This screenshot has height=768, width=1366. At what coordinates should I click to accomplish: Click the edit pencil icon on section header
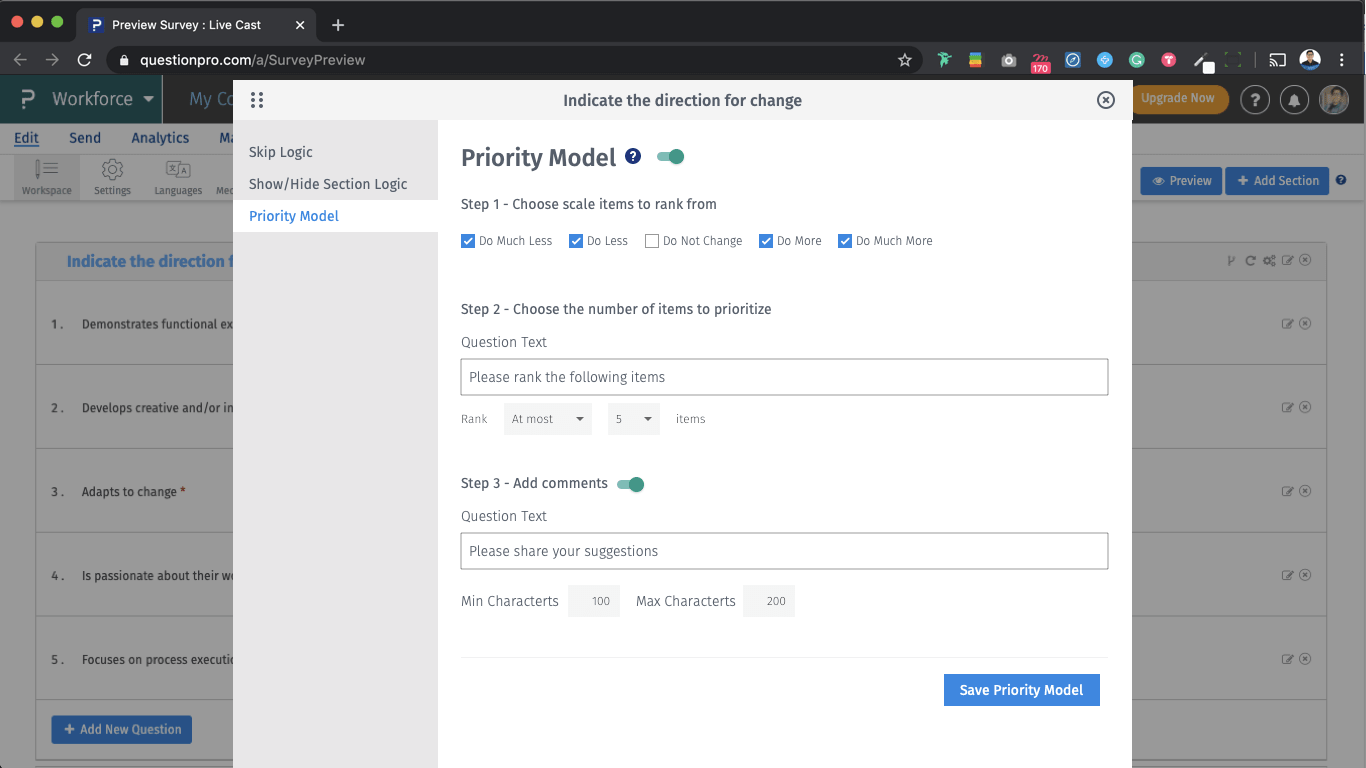(x=1288, y=259)
